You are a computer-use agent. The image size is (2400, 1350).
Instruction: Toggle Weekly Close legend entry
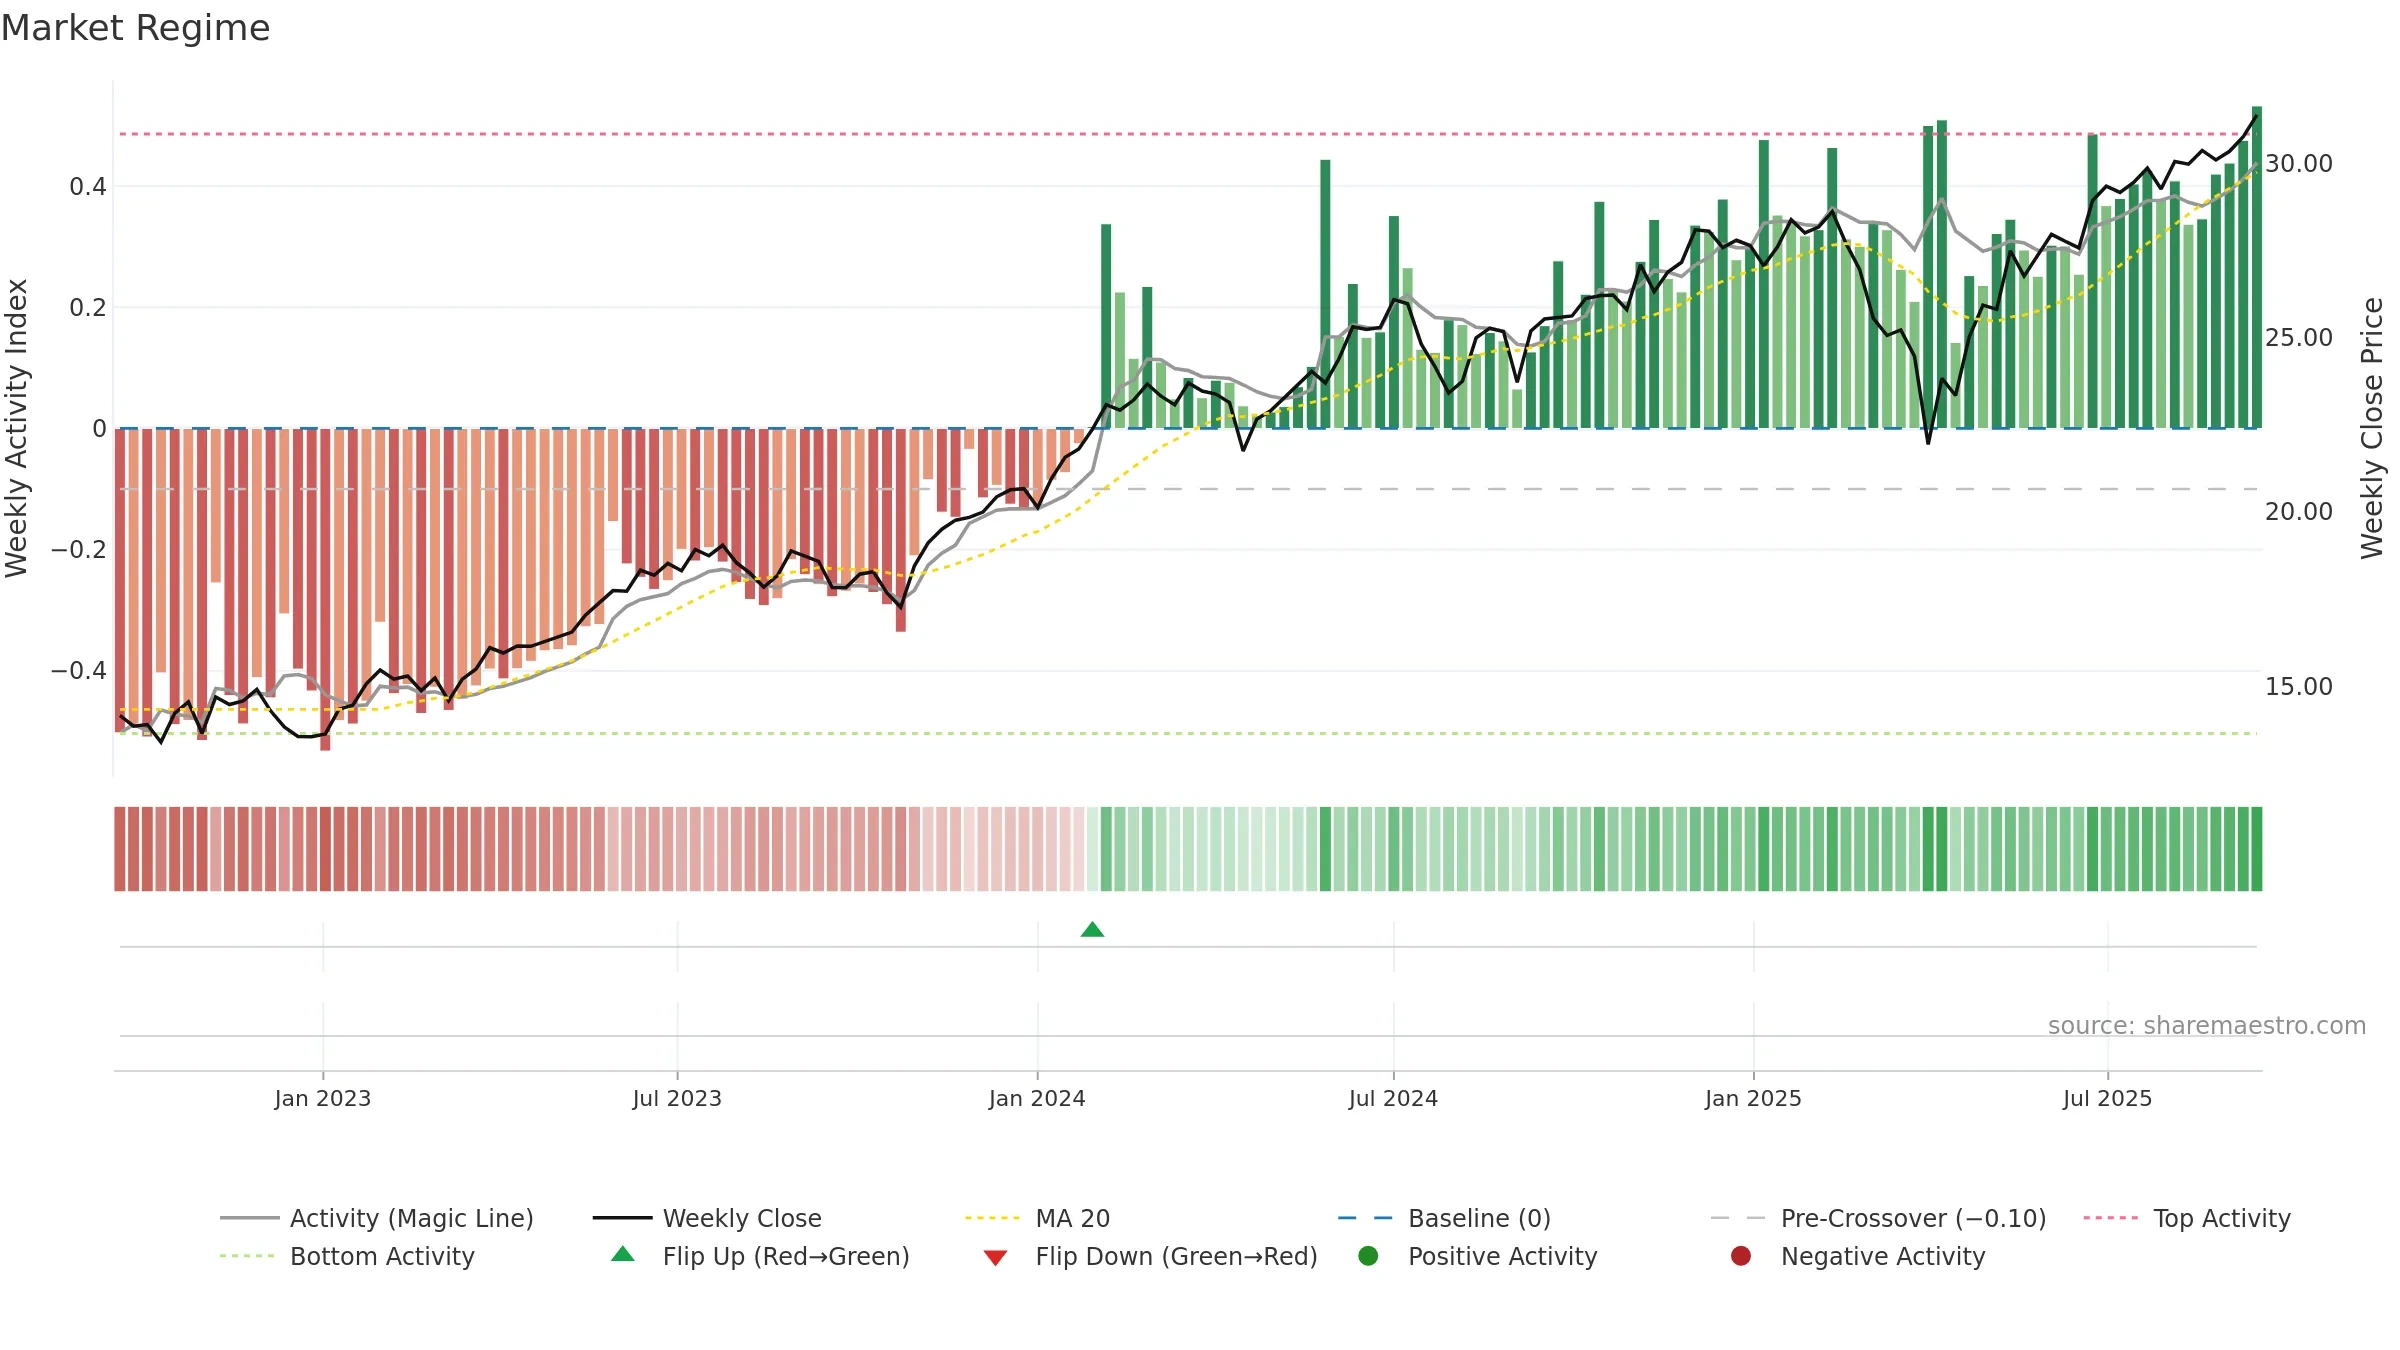click(x=707, y=1218)
